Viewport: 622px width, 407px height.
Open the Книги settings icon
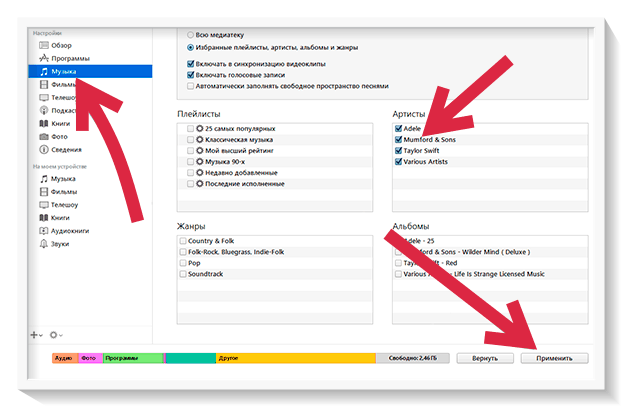click(x=43, y=123)
